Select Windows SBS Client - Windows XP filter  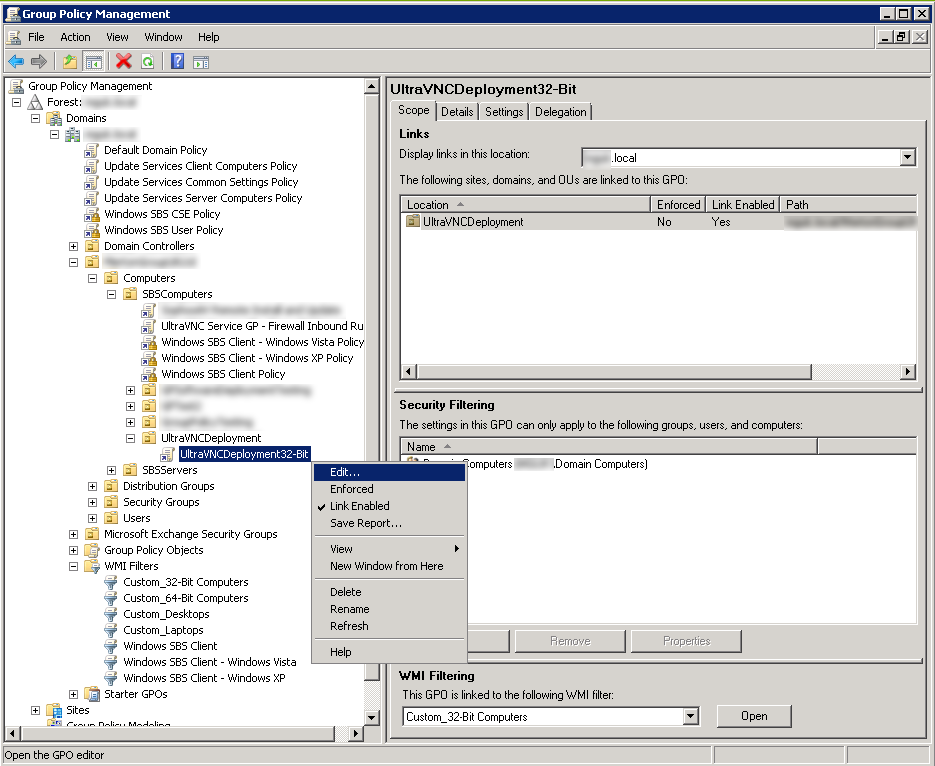click(204, 678)
